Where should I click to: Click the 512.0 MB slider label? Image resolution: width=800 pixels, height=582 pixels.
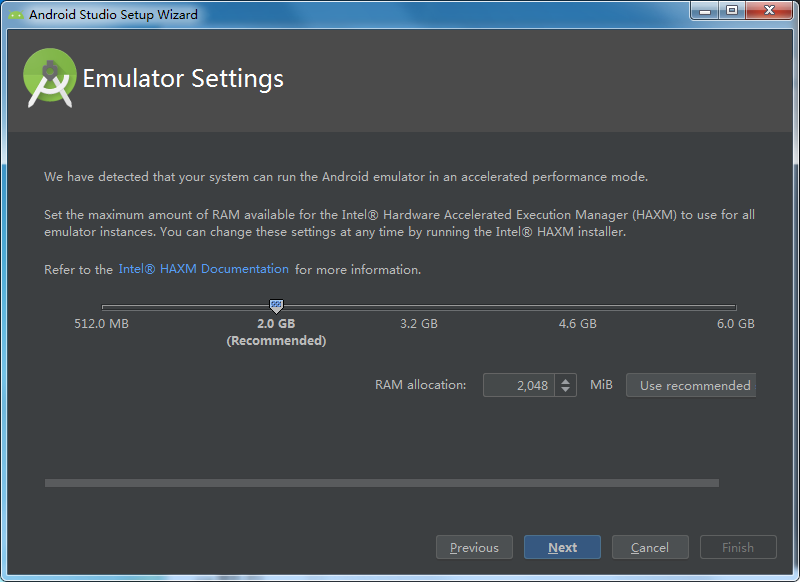coord(102,323)
